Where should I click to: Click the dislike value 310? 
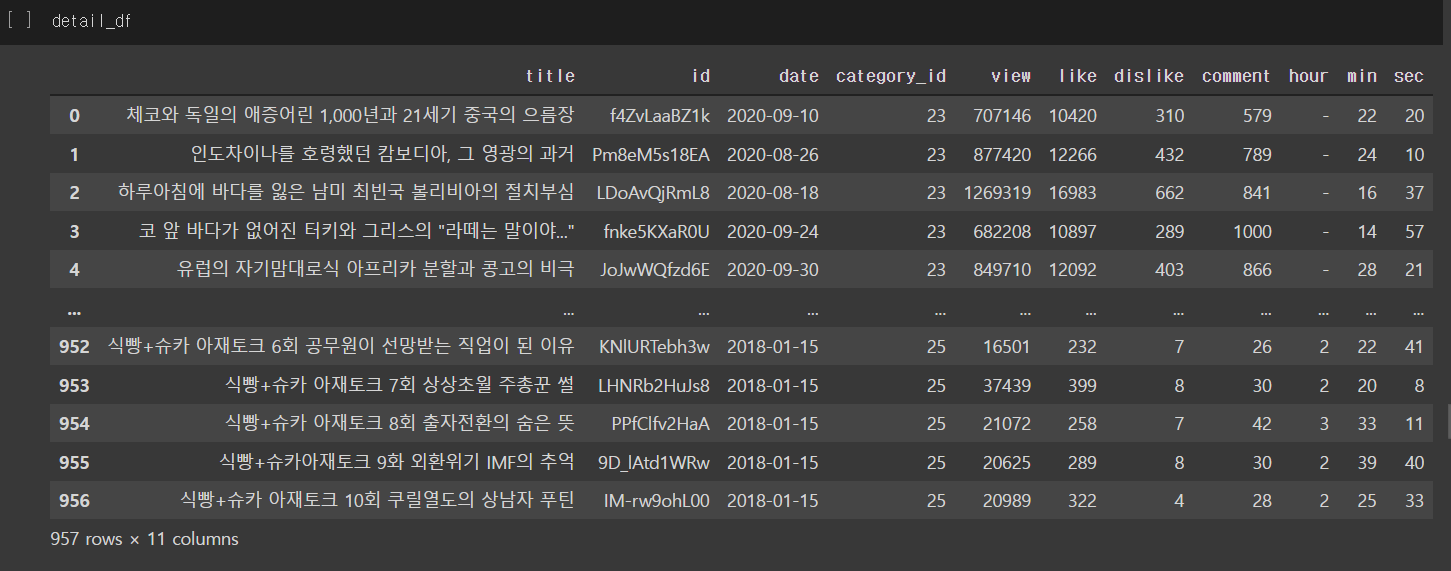click(x=1169, y=116)
